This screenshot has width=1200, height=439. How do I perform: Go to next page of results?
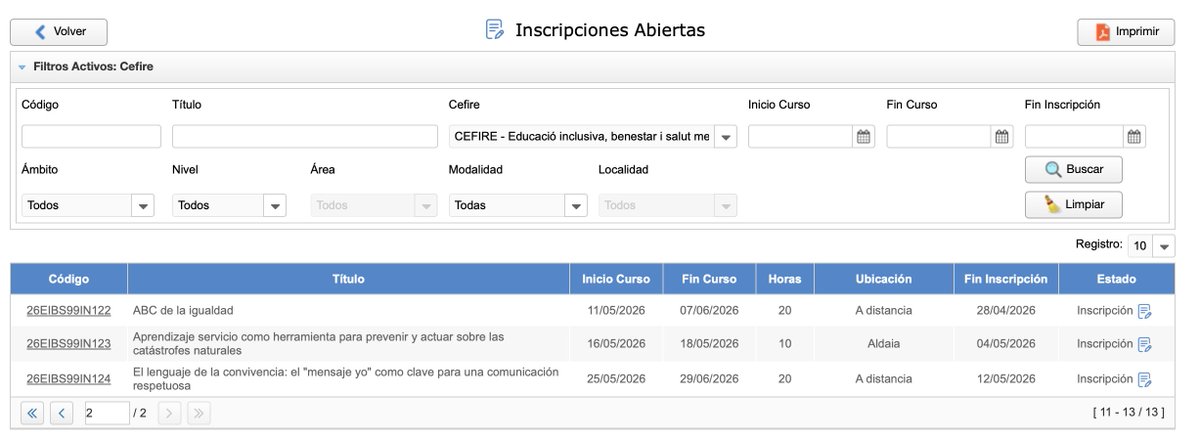point(170,412)
